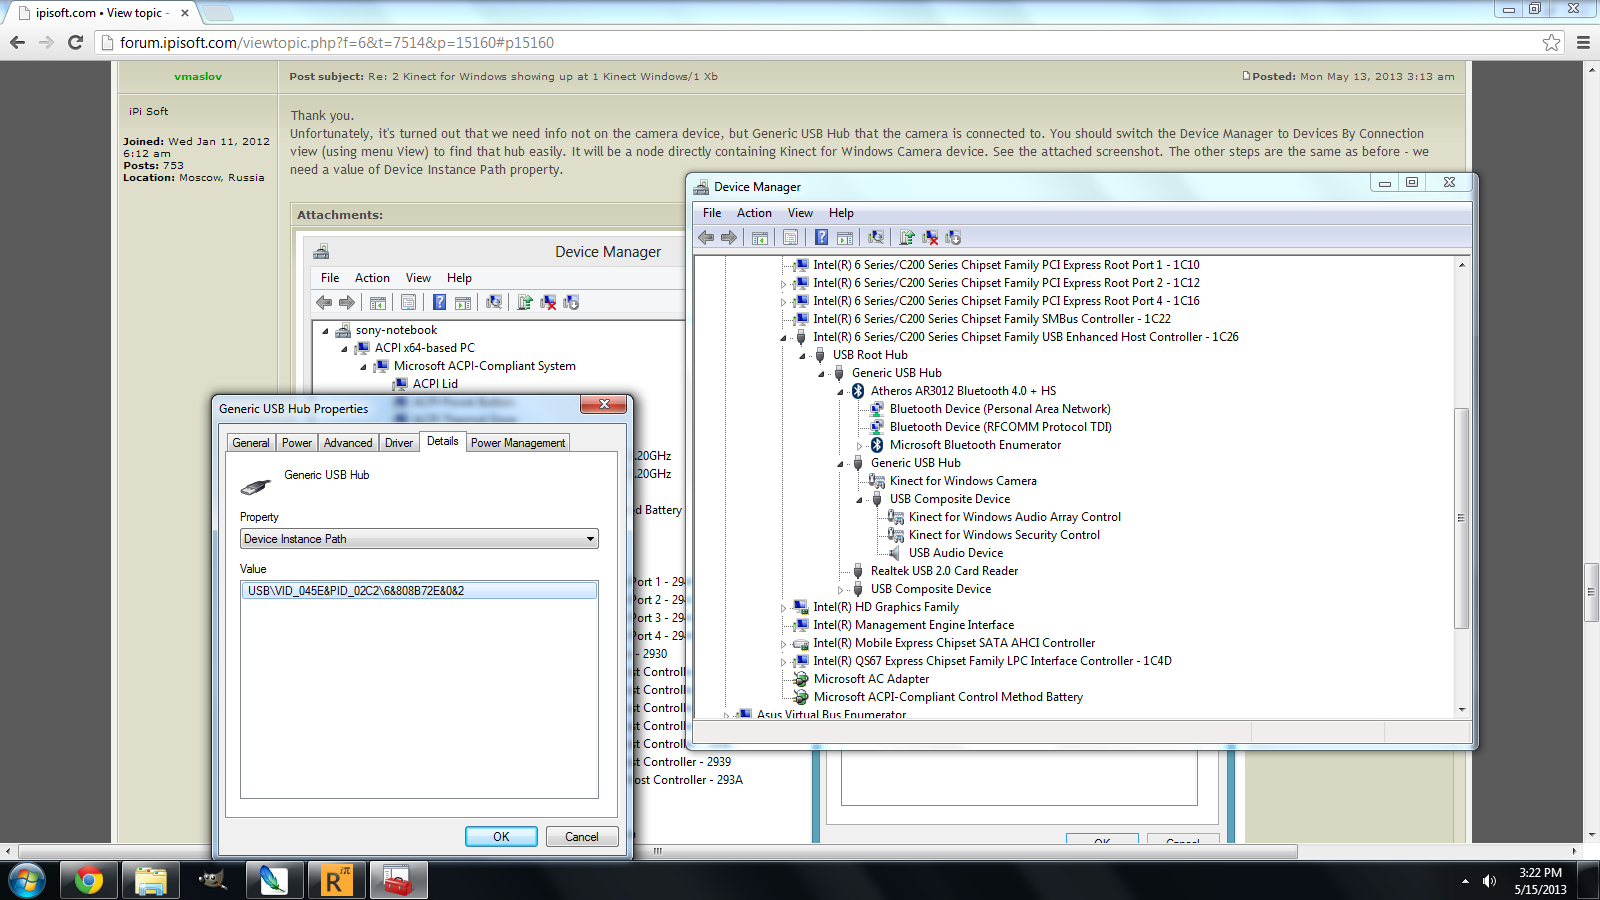Screen dimensions: 1600x900
Task: Click Back arrow in front Device Manager toolbar
Action: point(706,237)
